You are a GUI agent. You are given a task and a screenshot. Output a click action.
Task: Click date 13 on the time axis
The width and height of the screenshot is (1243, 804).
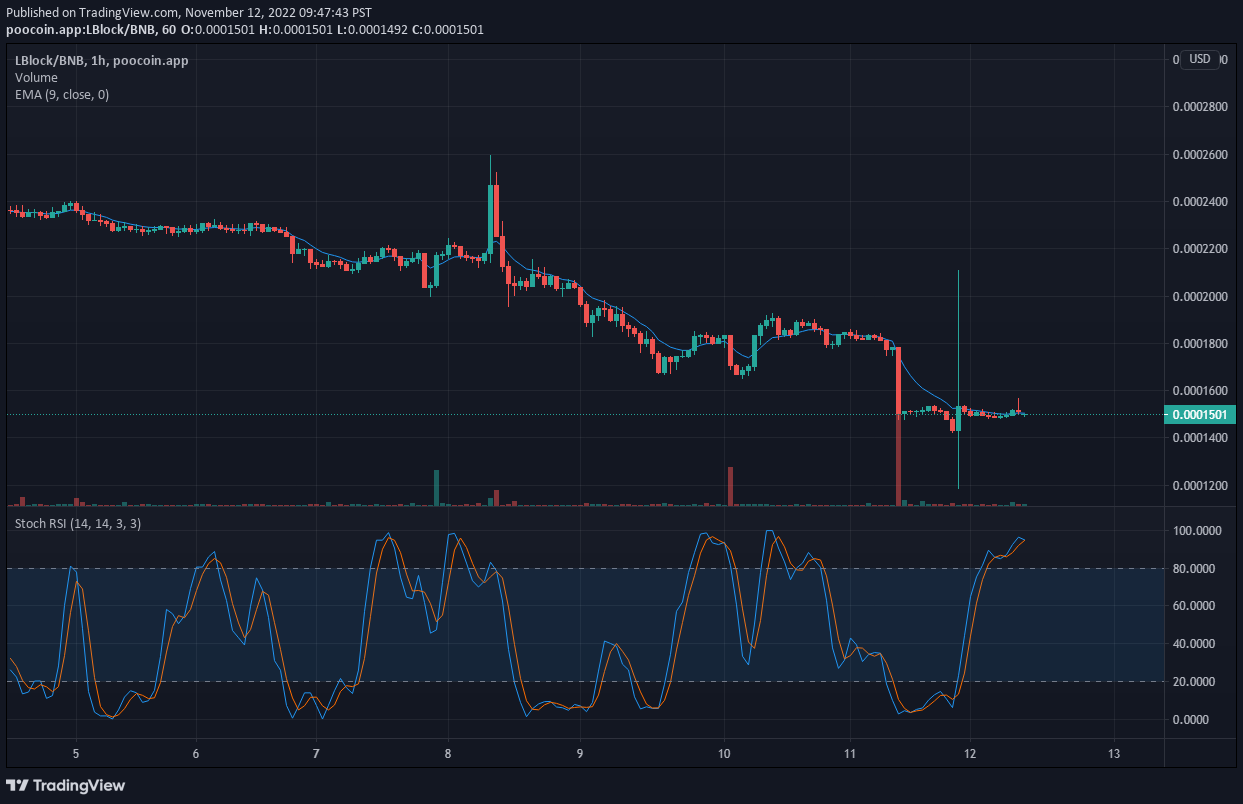(x=1115, y=753)
